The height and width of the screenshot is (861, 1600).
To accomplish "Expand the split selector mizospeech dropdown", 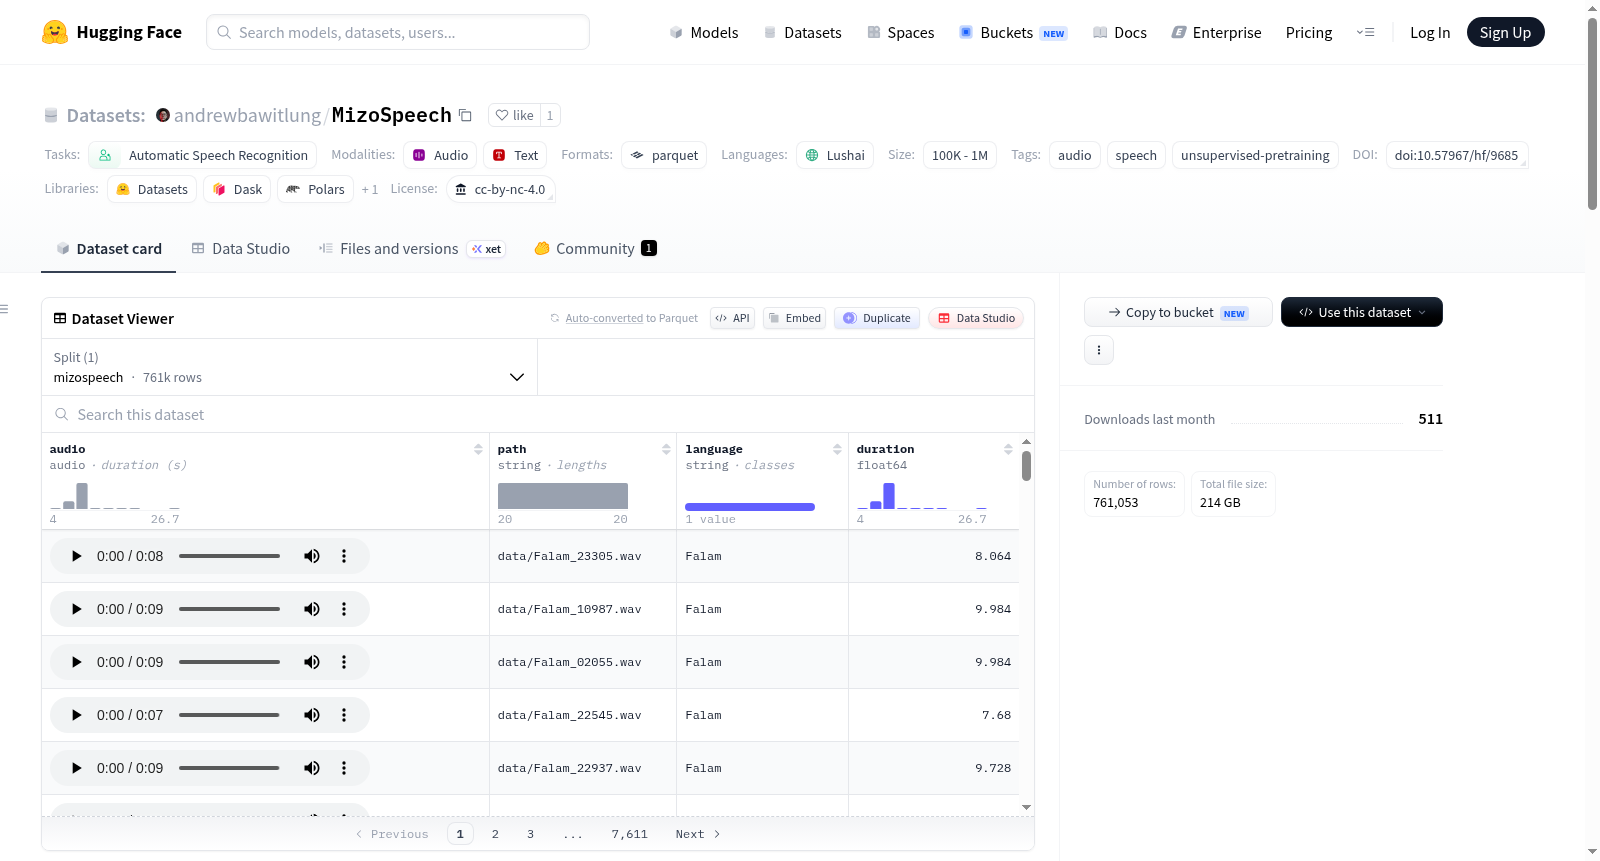I will tap(289, 367).
